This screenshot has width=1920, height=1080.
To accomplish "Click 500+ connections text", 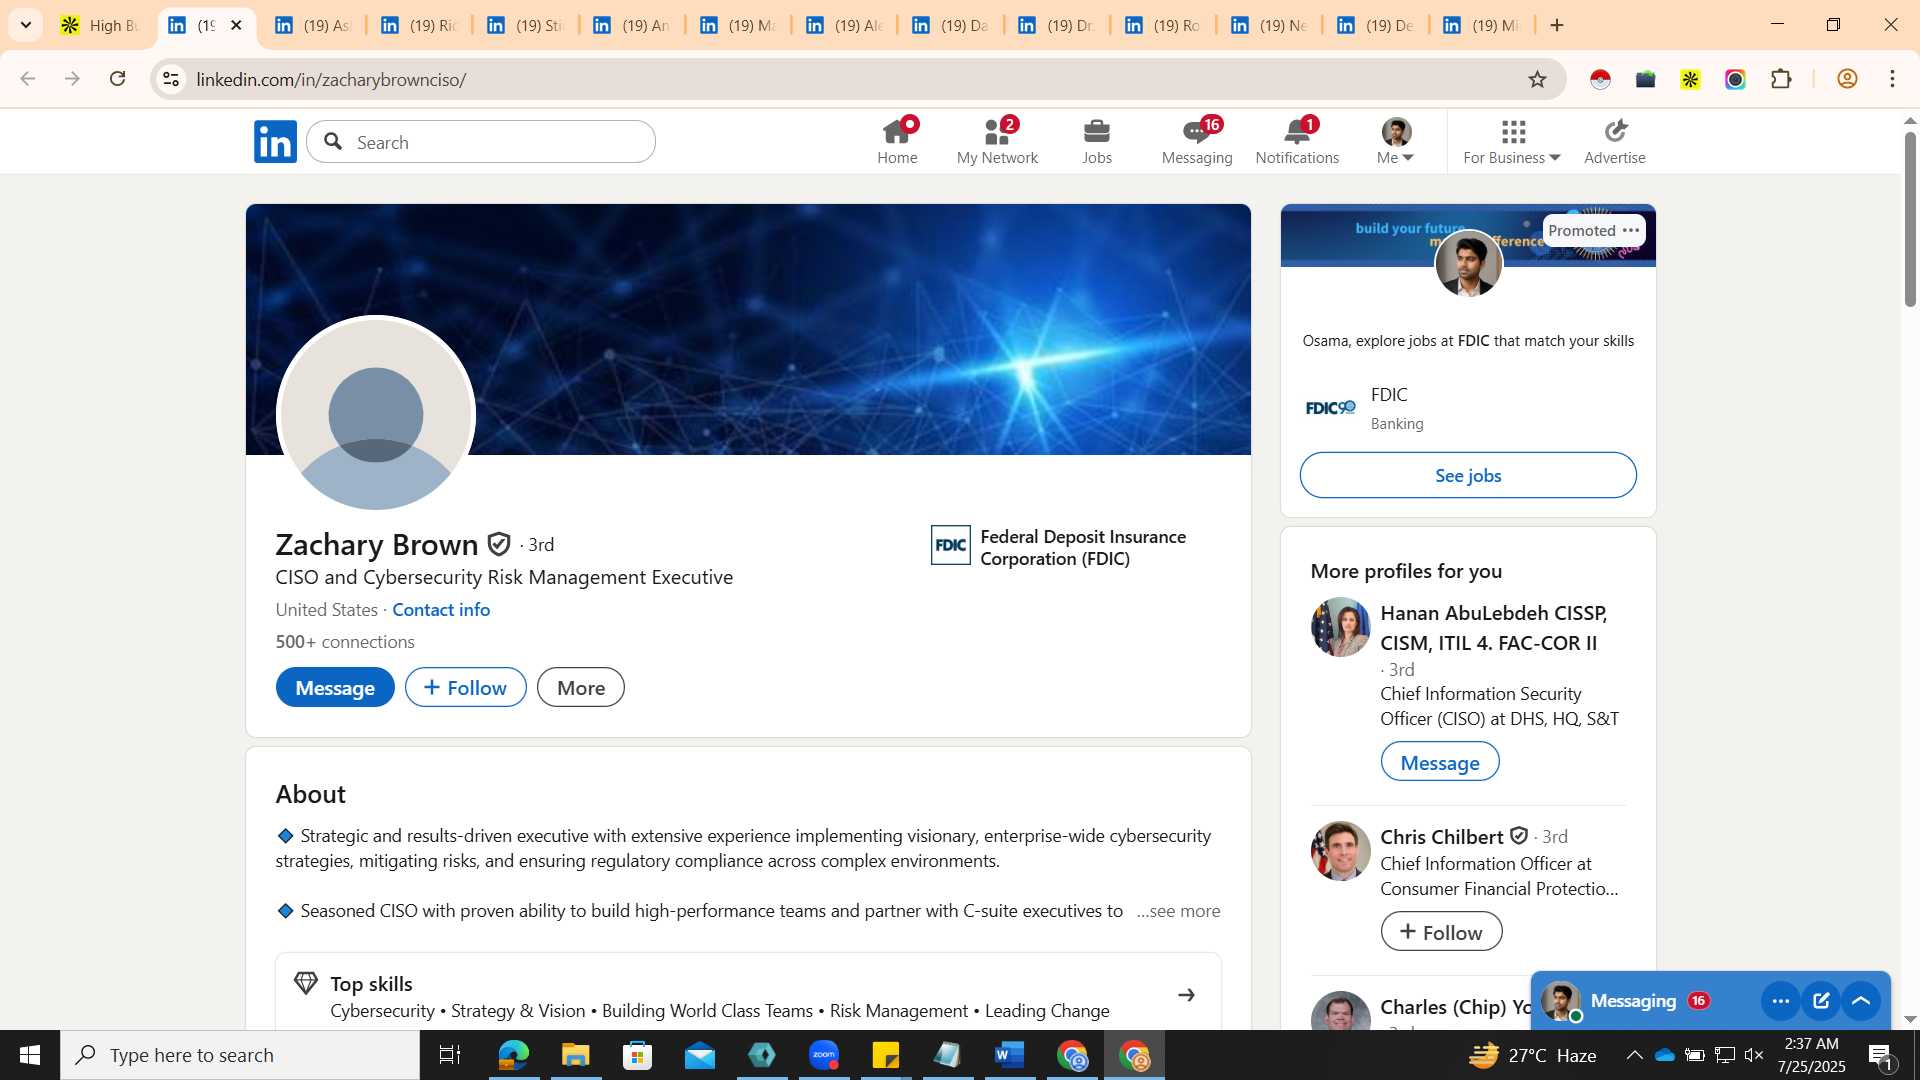I will (345, 642).
